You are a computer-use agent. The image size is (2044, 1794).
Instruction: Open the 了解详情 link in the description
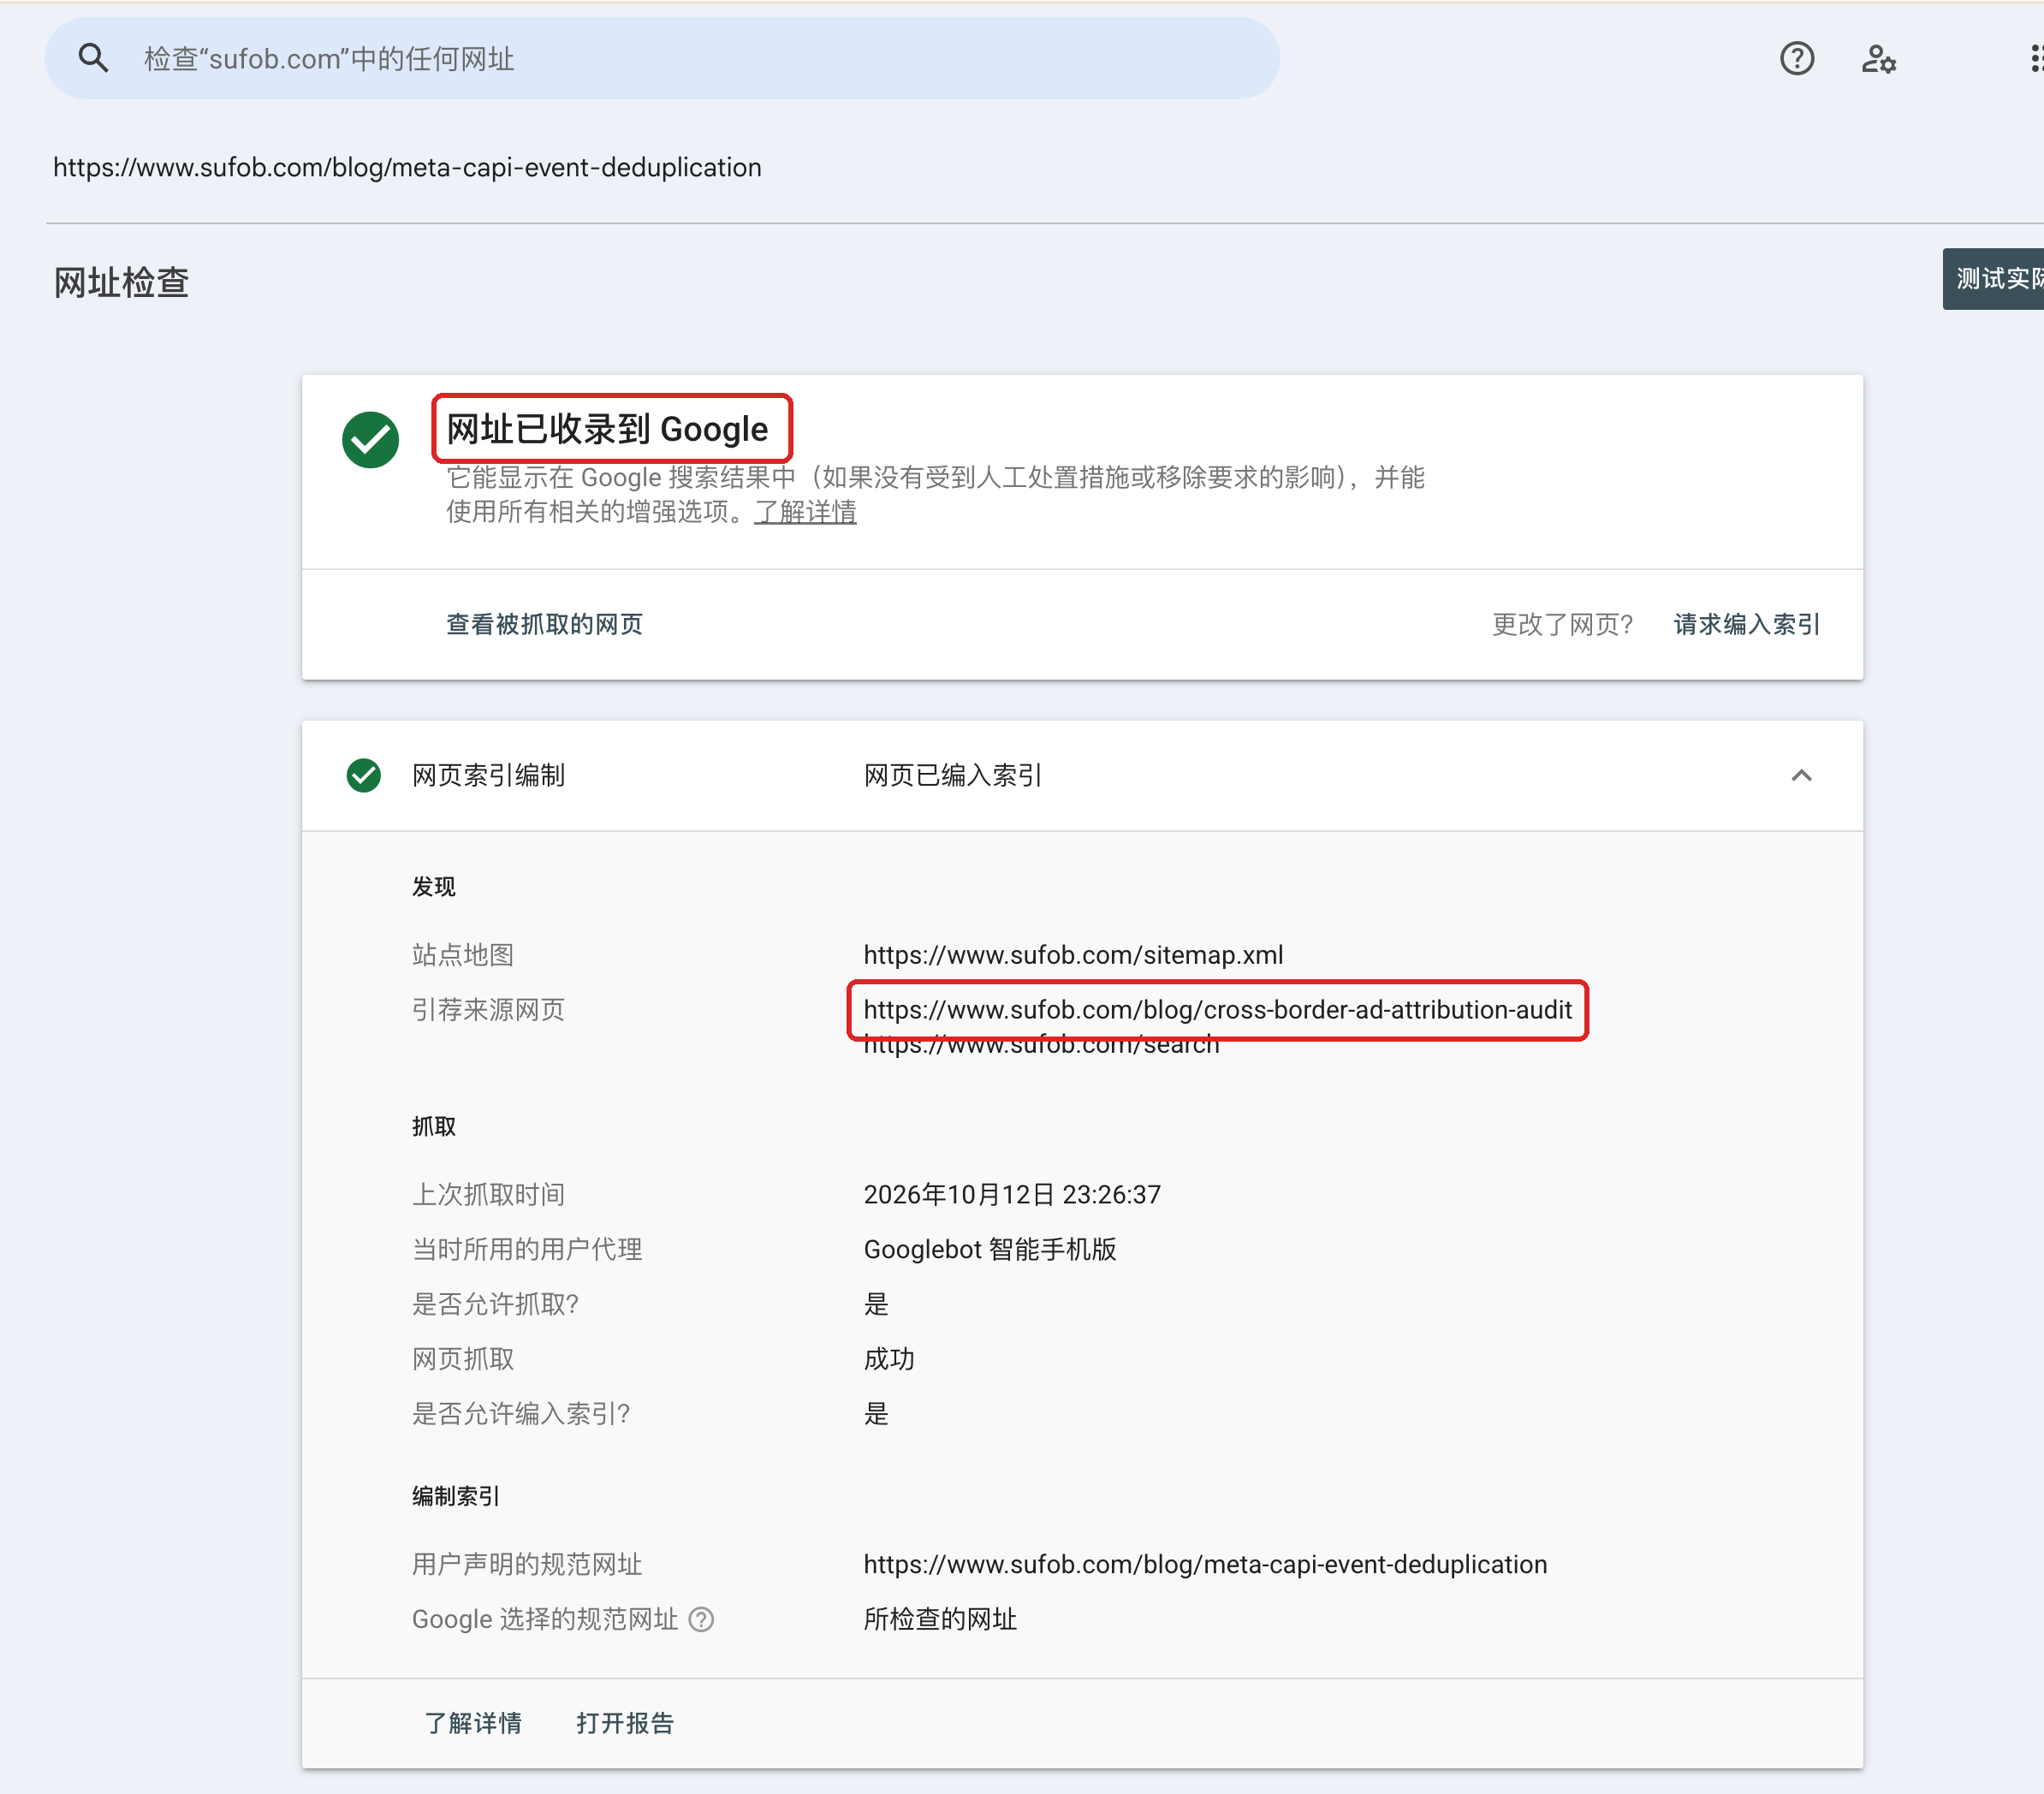pos(805,511)
